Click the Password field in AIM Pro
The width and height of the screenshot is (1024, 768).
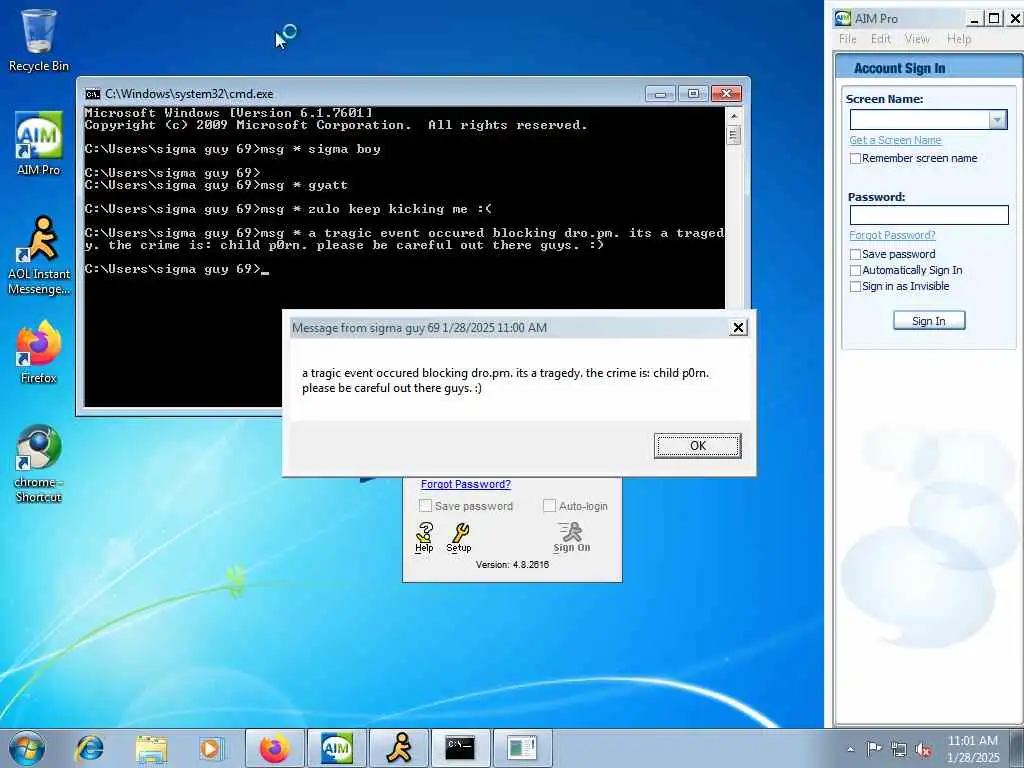coord(929,215)
